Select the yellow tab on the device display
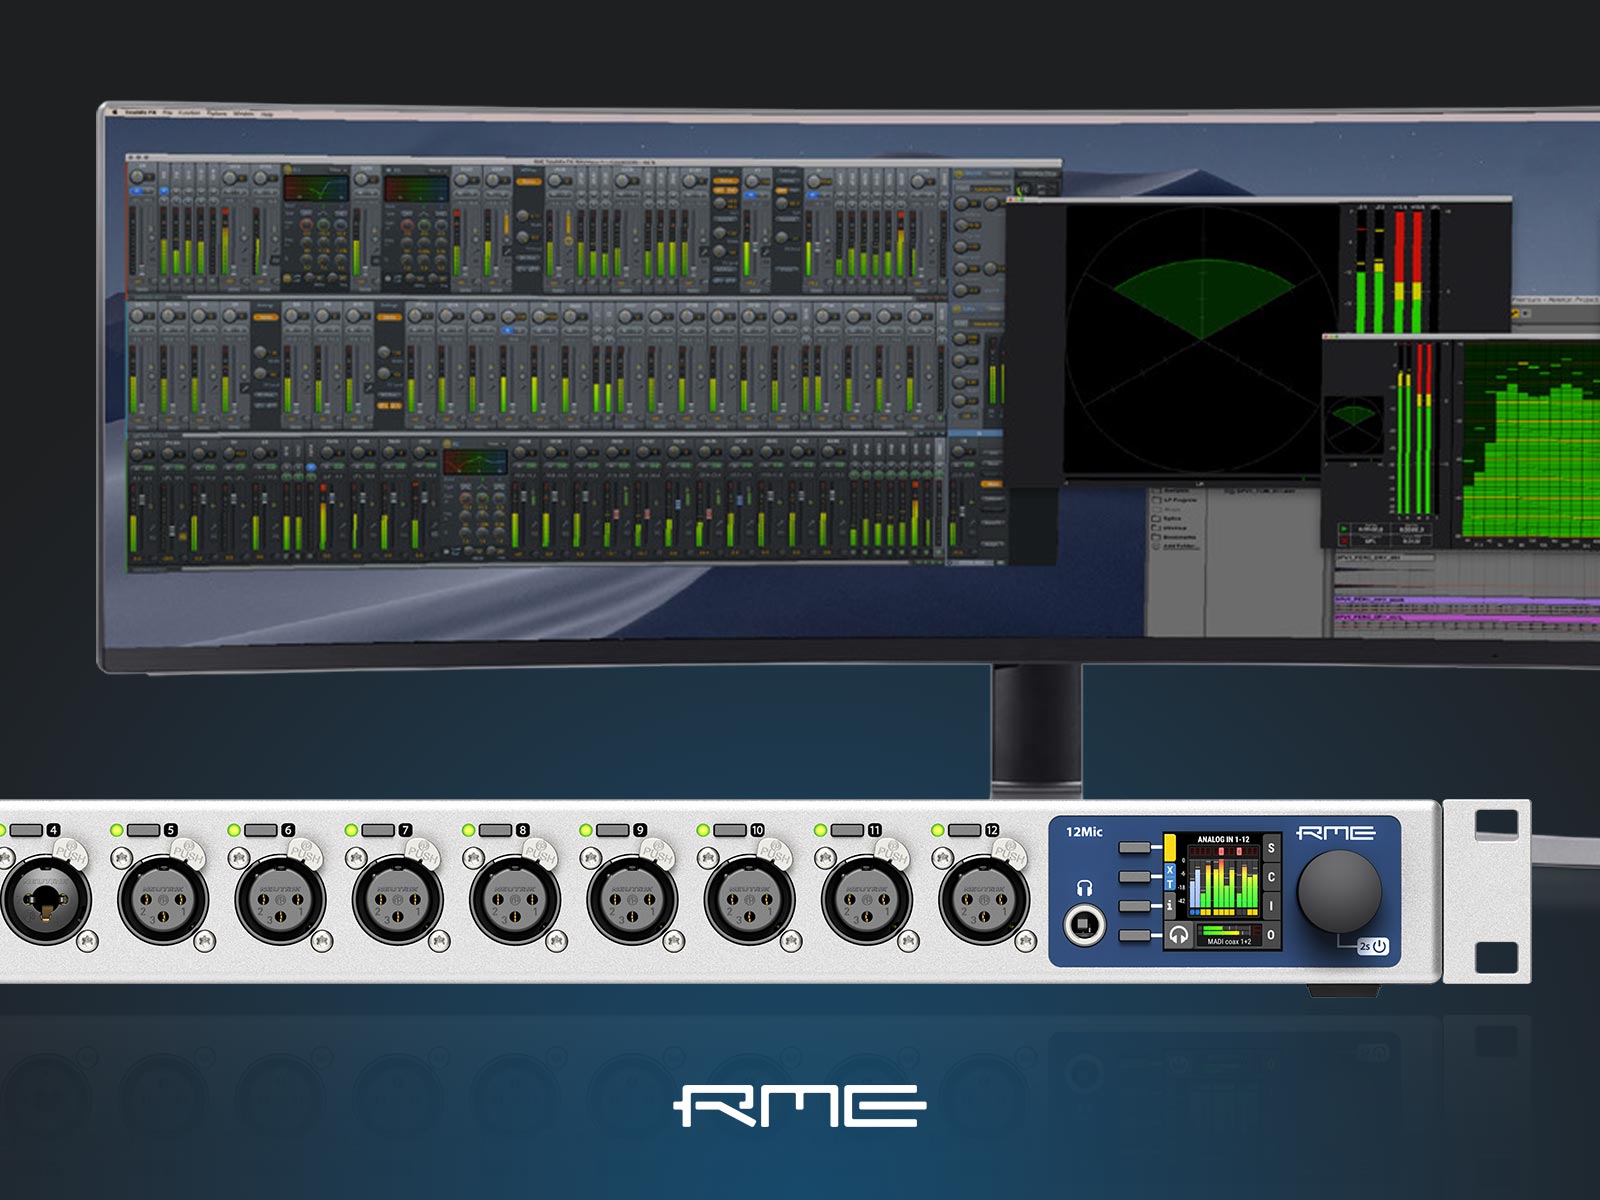1600x1200 pixels. click(x=1170, y=848)
